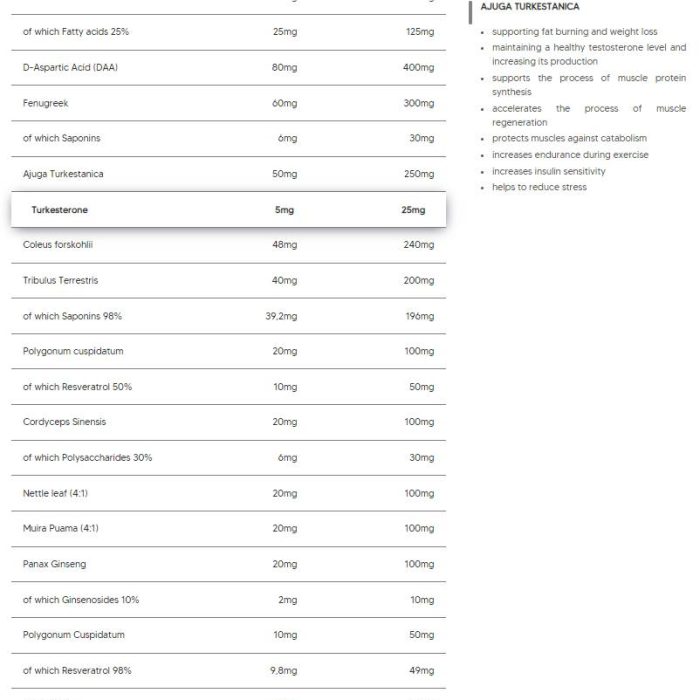Screen dimensions: 700x700
Task: Select the highlighted Turkesterone row
Action: [228, 210]
